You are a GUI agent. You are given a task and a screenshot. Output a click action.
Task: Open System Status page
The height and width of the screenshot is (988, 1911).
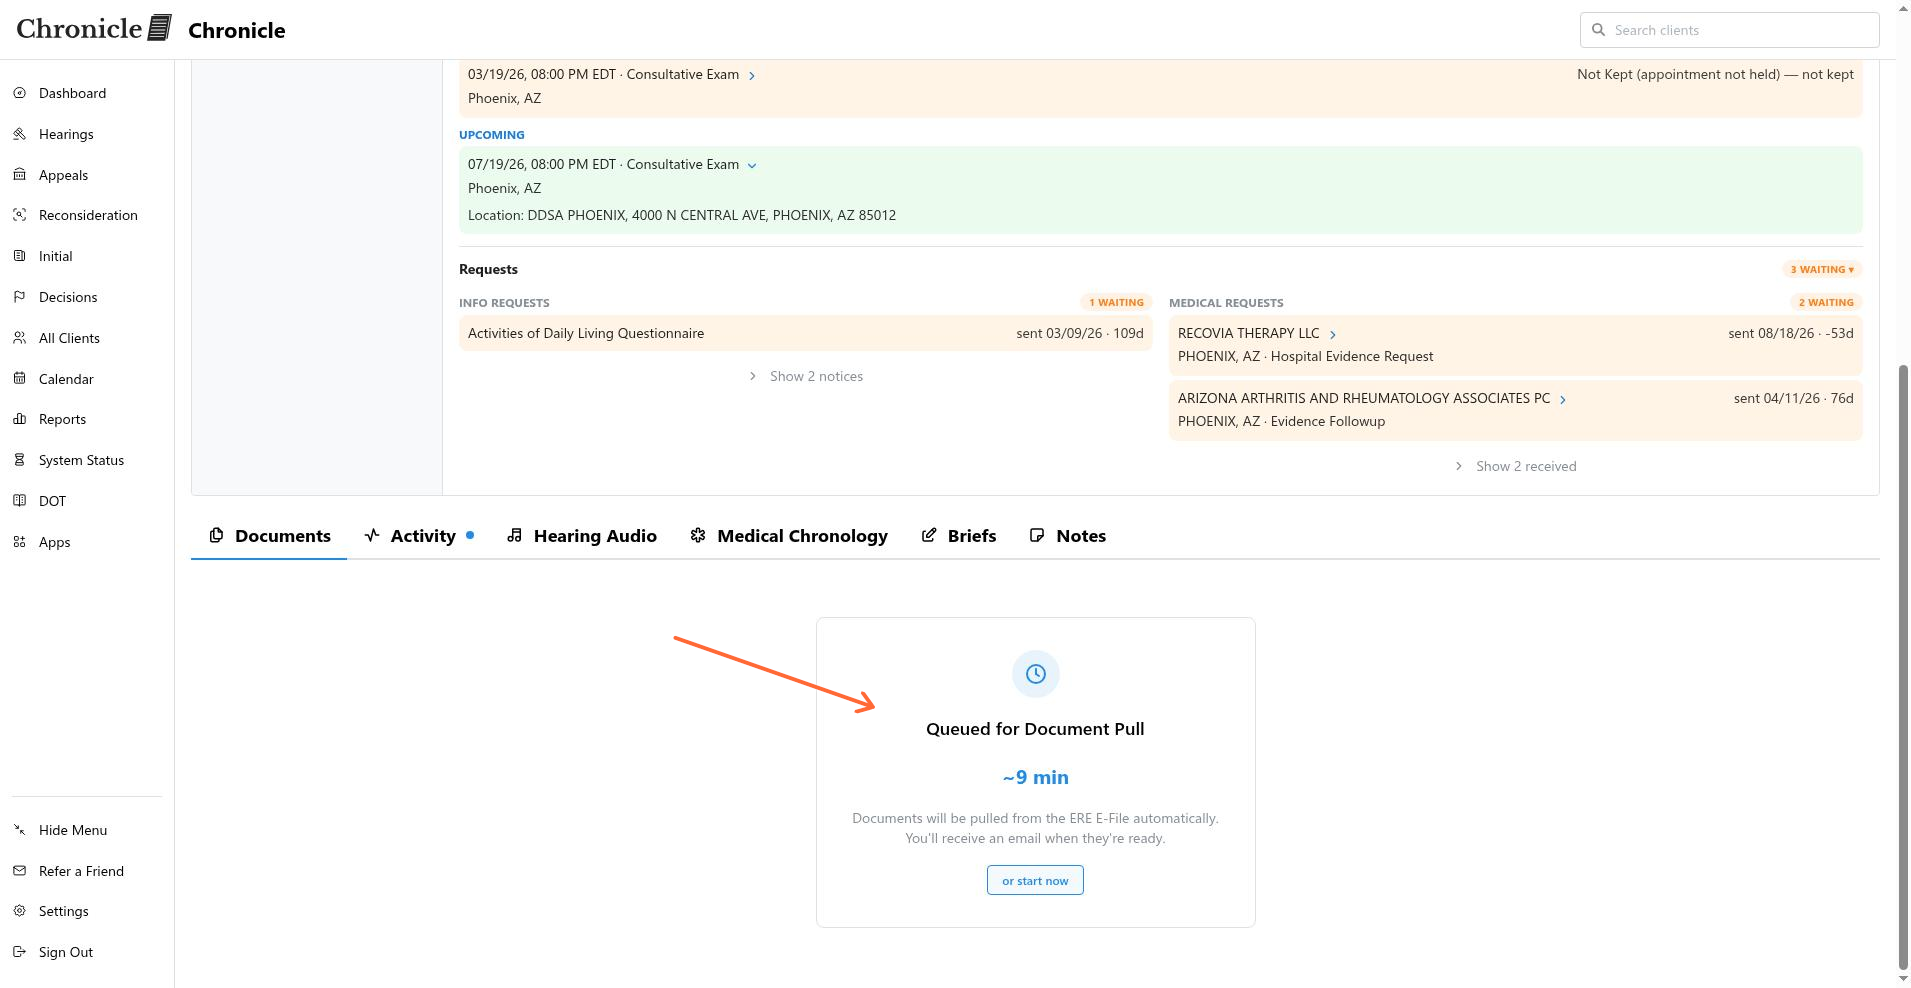81,460
